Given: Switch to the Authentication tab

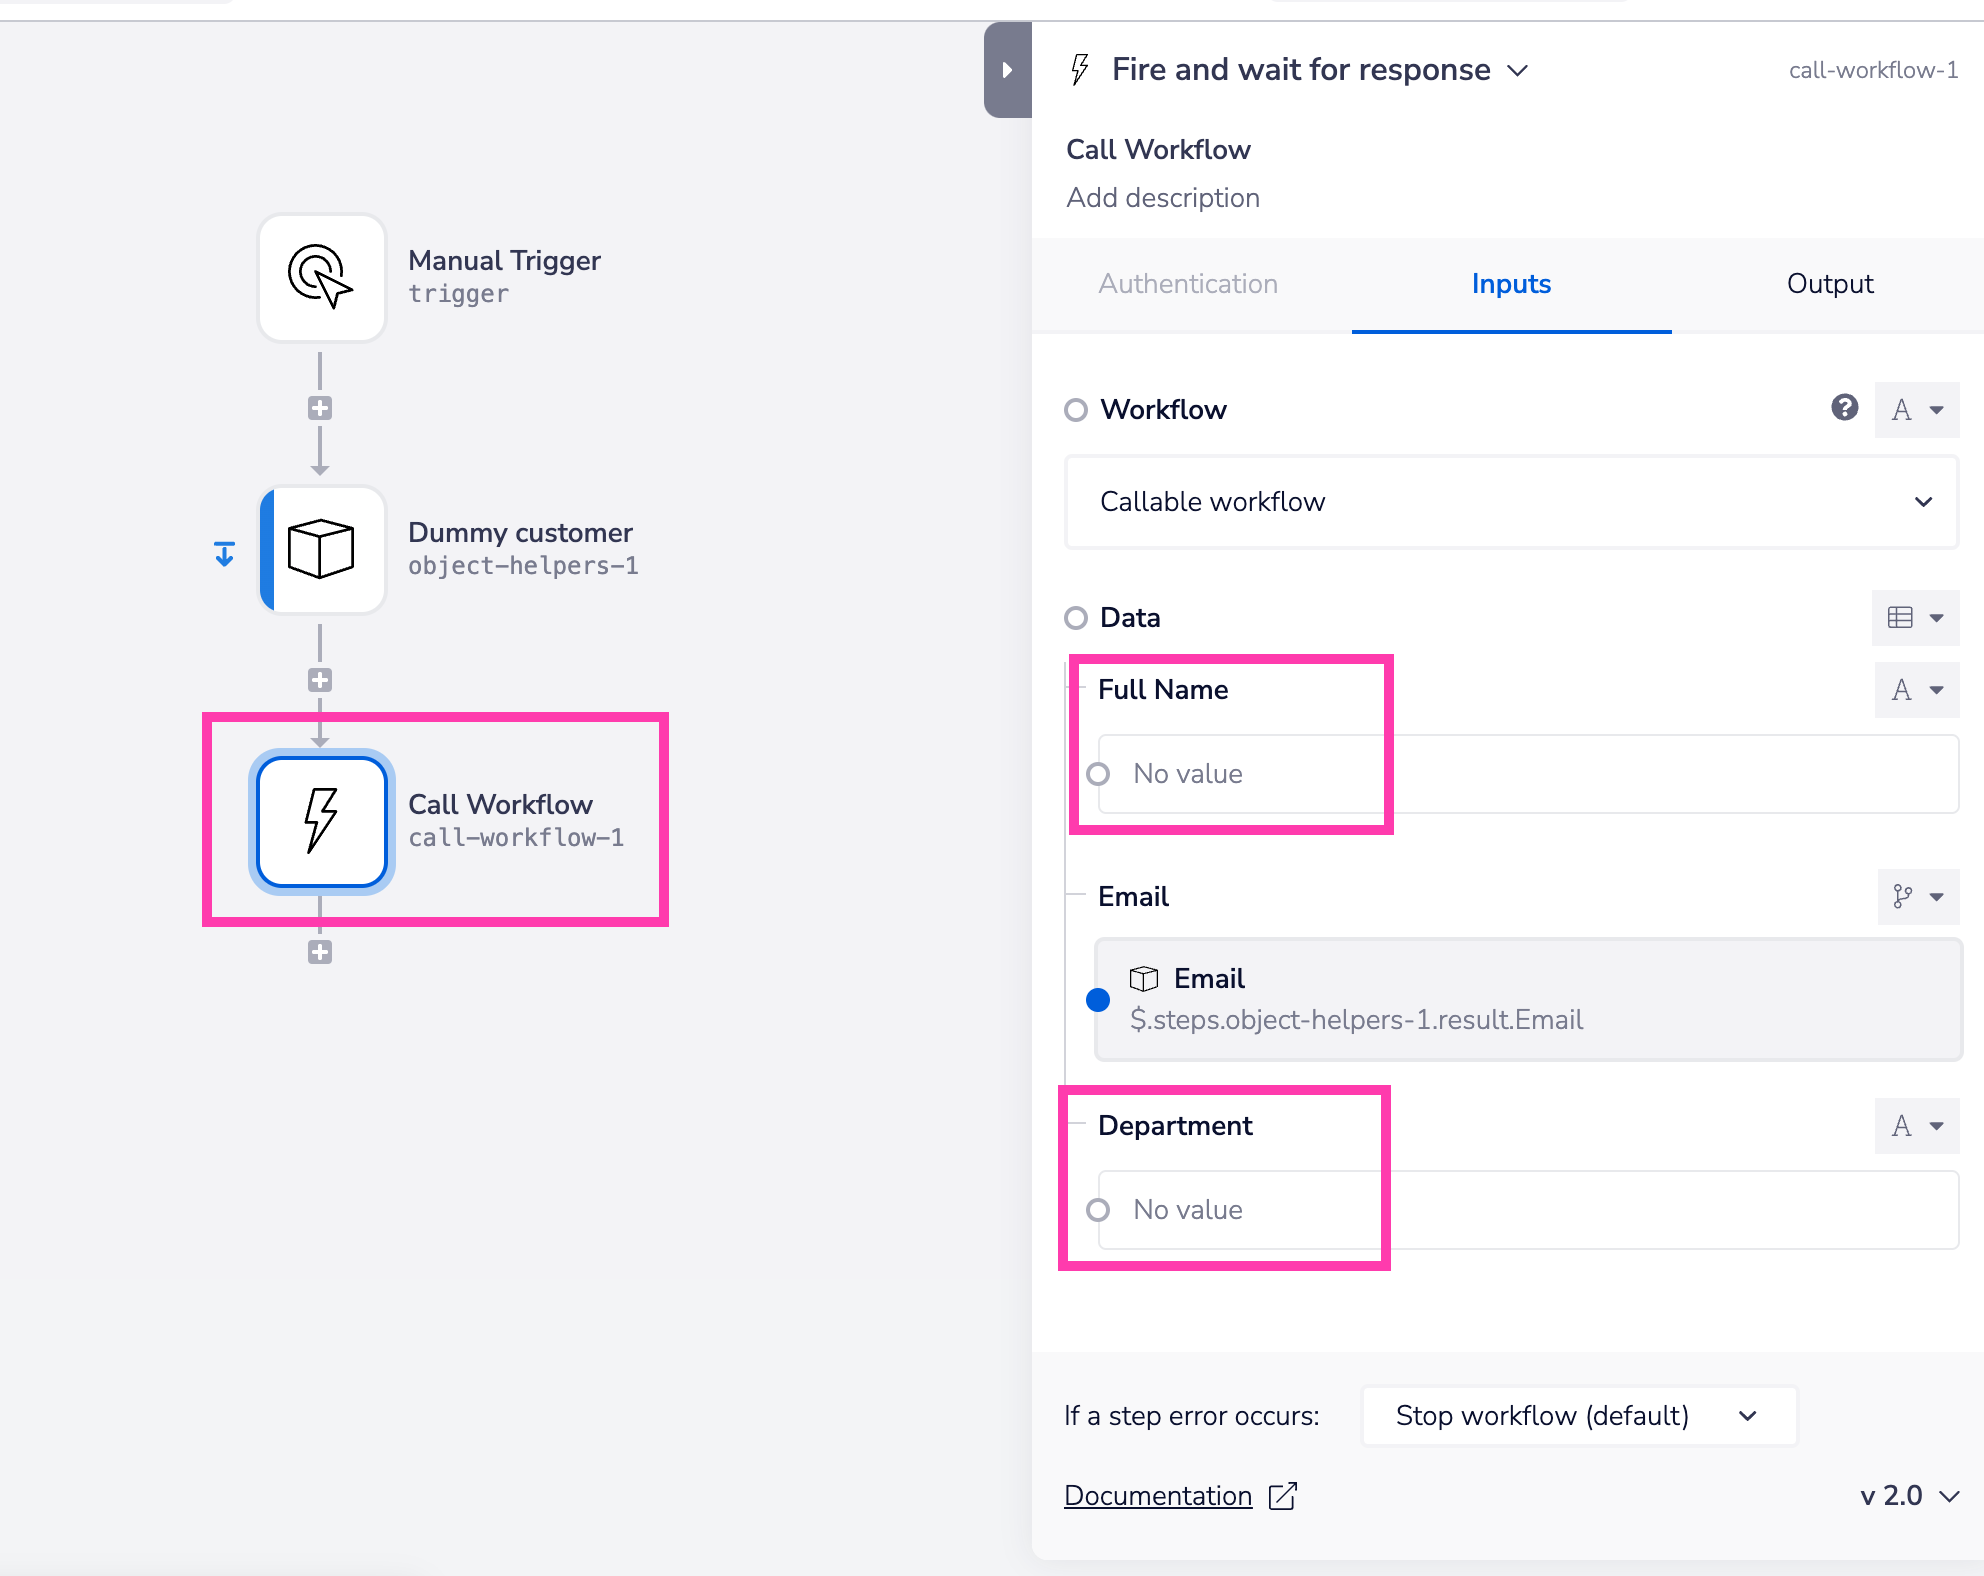Looking at the screenshot, I should (1188, 284).
